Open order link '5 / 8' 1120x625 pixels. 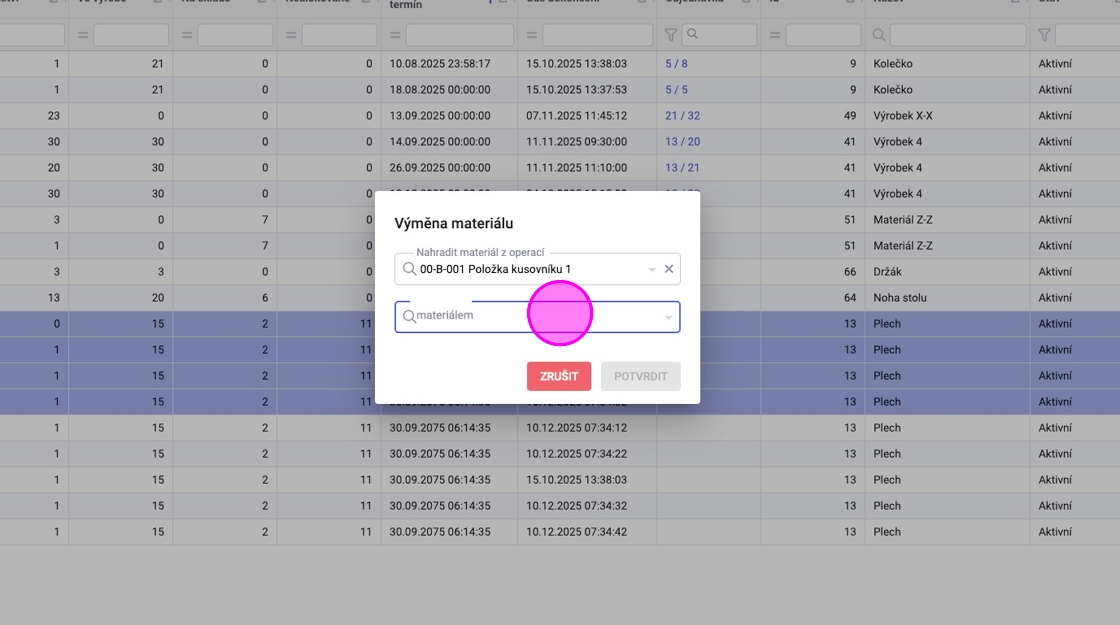click(x=676, y=64)
